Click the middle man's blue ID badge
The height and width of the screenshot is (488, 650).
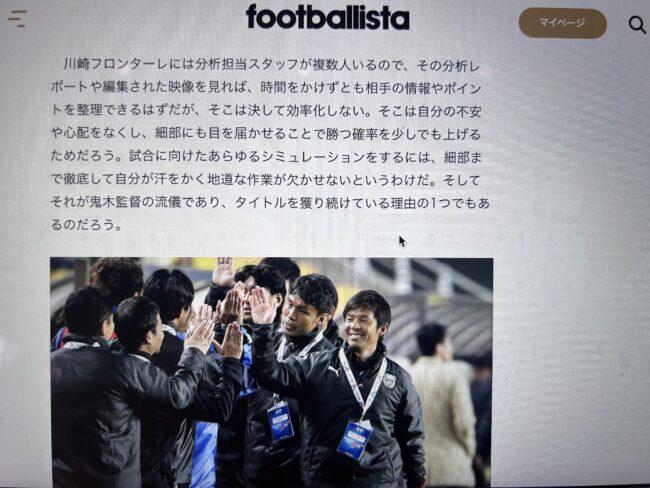click(x=281, y=421)
